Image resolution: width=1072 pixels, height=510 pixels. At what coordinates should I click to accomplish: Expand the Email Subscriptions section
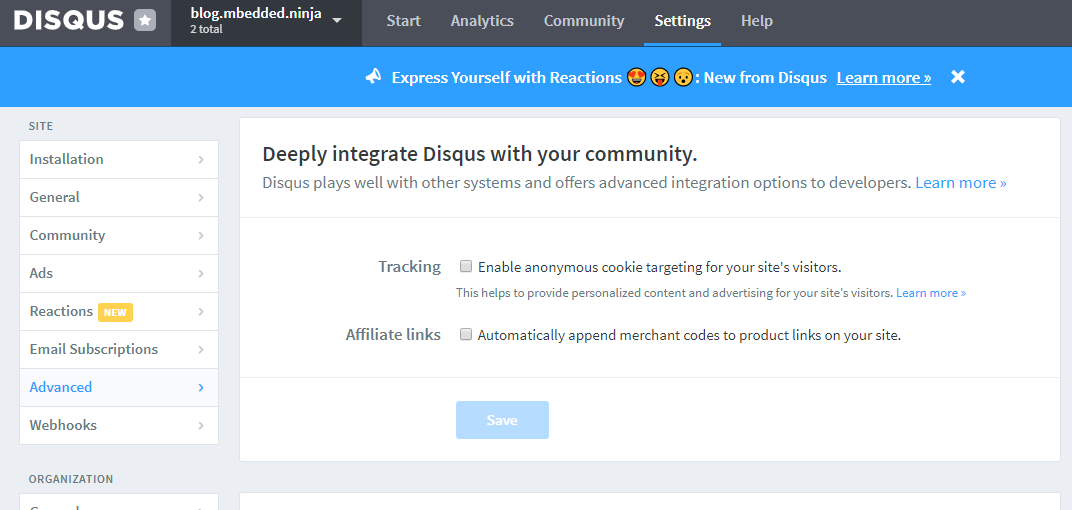click(118, 350)
